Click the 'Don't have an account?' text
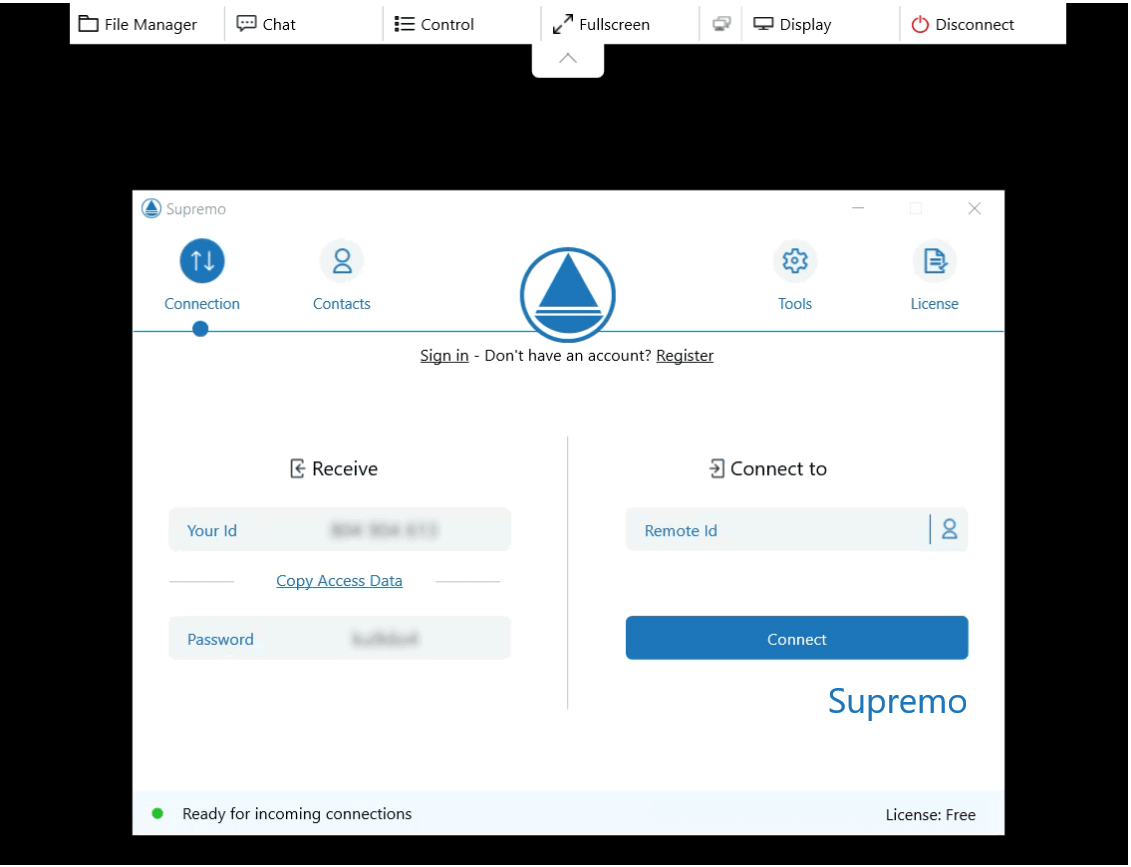The height and width of the screenshot is (867, 1131). coord(568,356)
